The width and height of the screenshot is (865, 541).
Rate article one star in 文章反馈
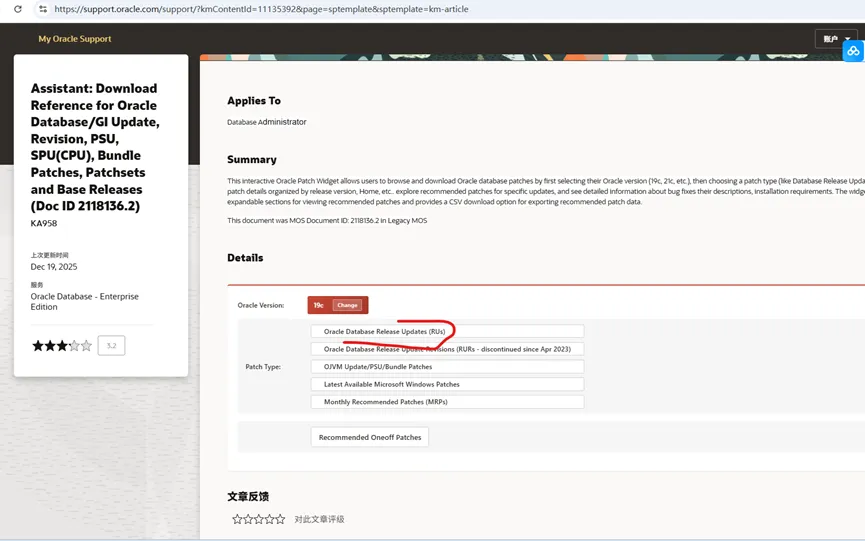(237, 519)
